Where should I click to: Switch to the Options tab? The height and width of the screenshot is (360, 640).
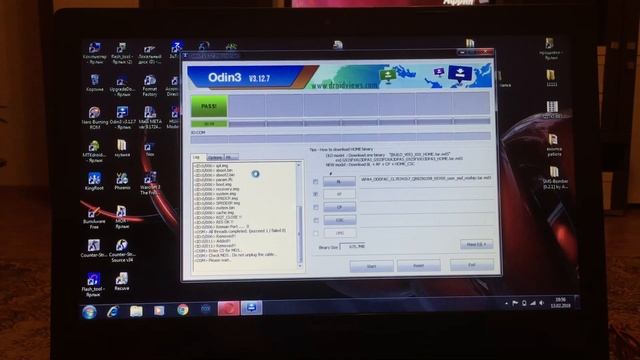(x=215, y=158)
